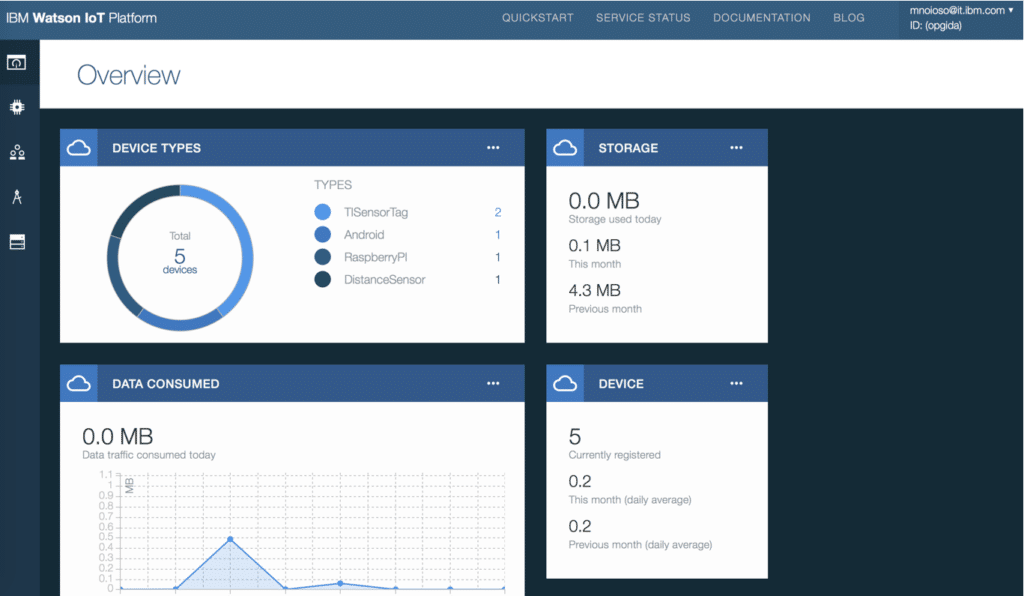Click the cloud icon on Storage card
1024x596 pixels.
click(x=565, y=148)
